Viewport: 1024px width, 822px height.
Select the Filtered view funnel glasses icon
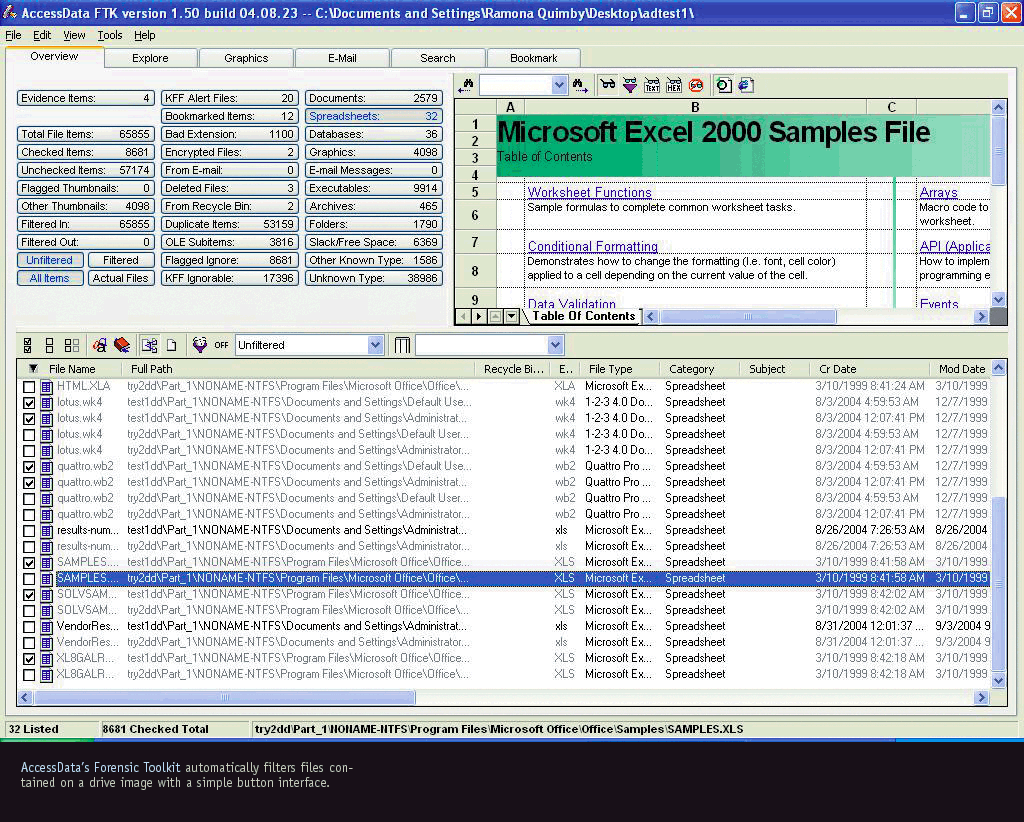(630, 86)
